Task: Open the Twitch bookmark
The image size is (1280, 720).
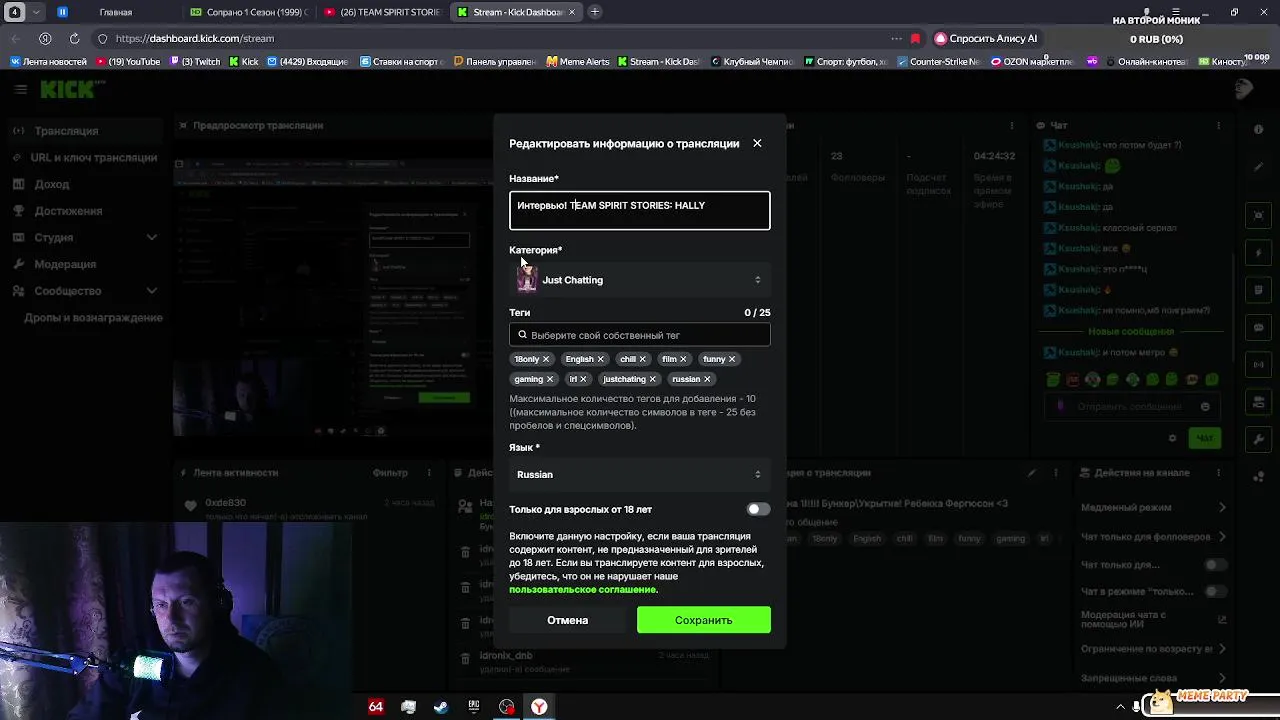Action: tap(196, 61)
